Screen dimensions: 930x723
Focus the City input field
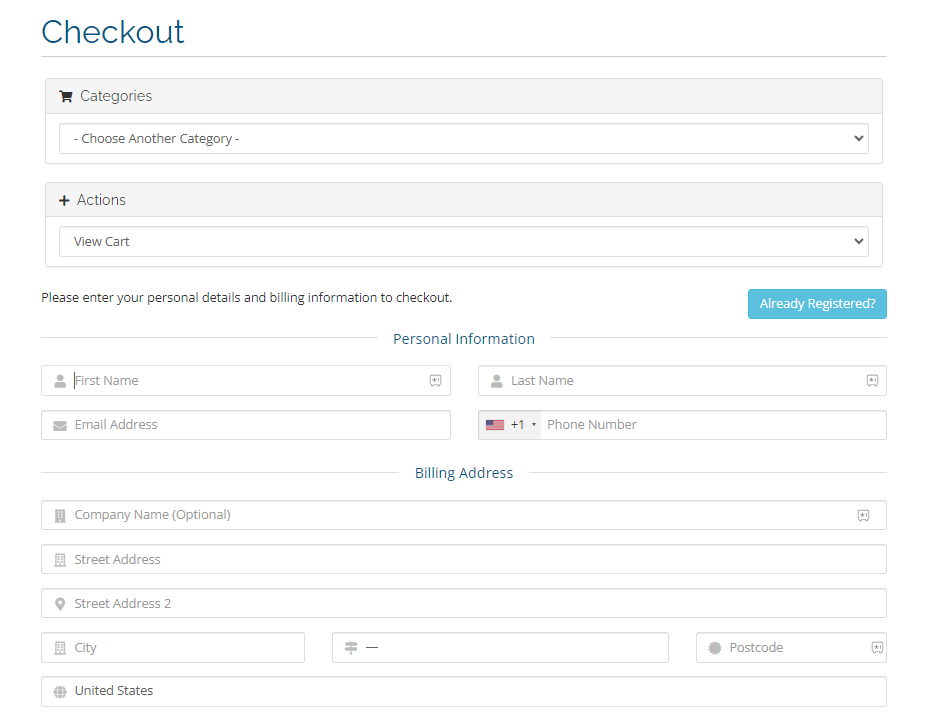pos(173,648)
